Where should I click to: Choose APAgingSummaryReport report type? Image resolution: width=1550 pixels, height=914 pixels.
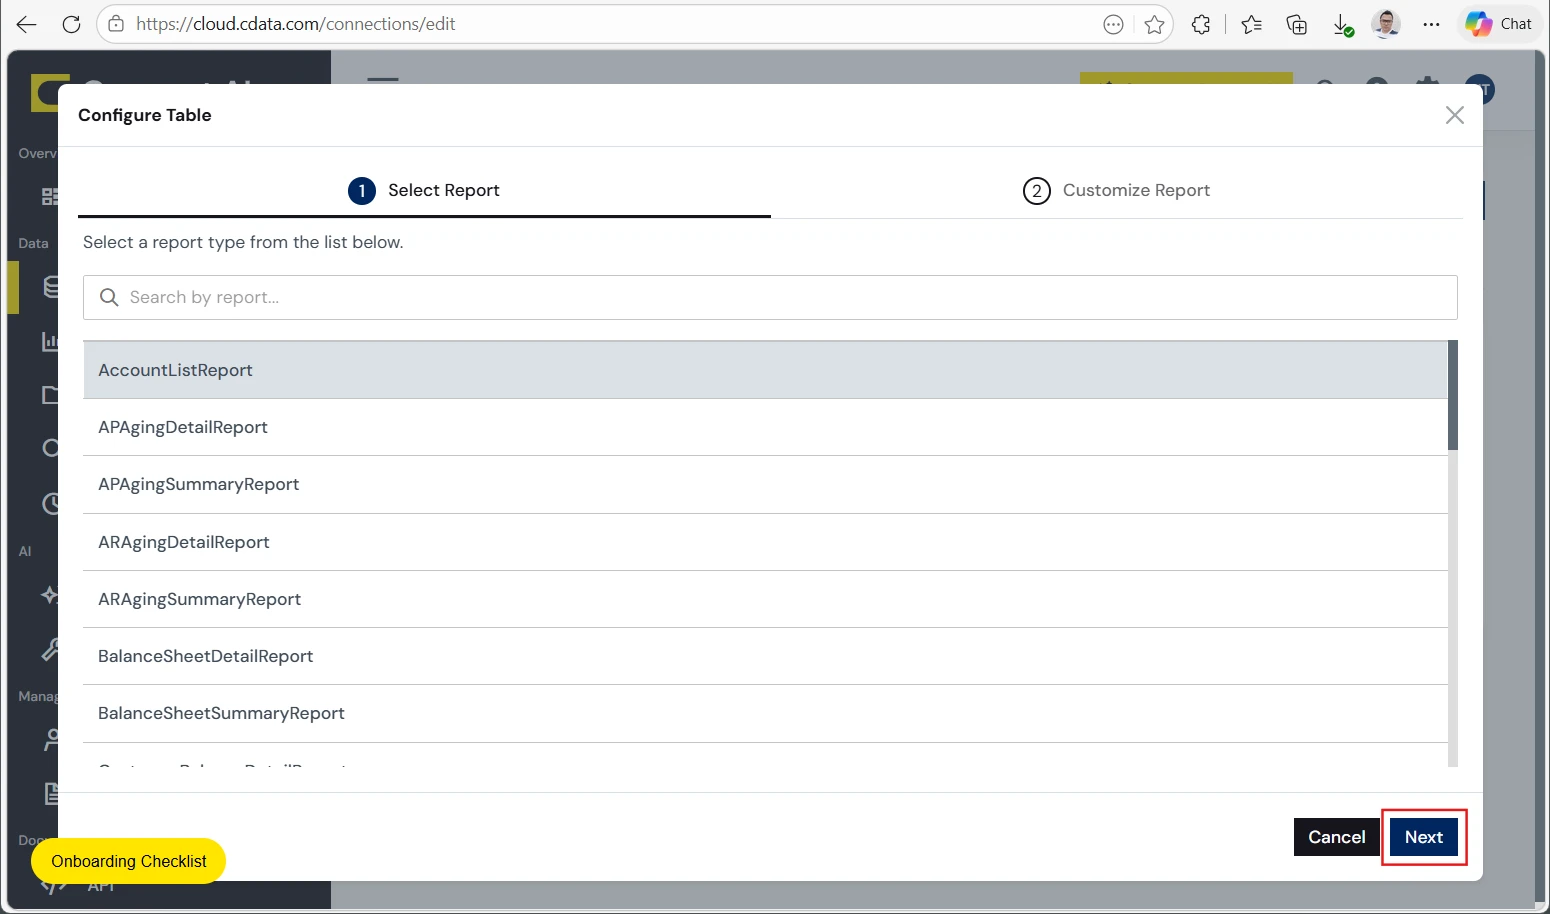pyautogui.click(x=765, y=484)
